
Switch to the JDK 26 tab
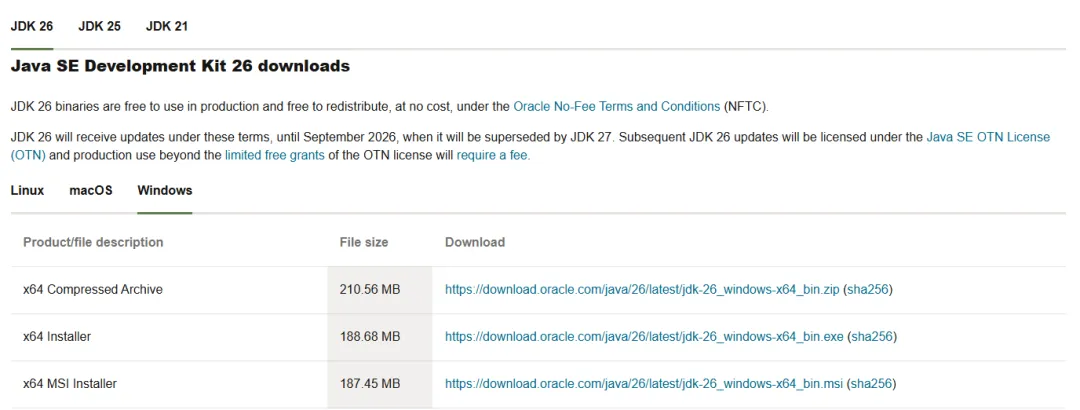(x=32, y=26)
